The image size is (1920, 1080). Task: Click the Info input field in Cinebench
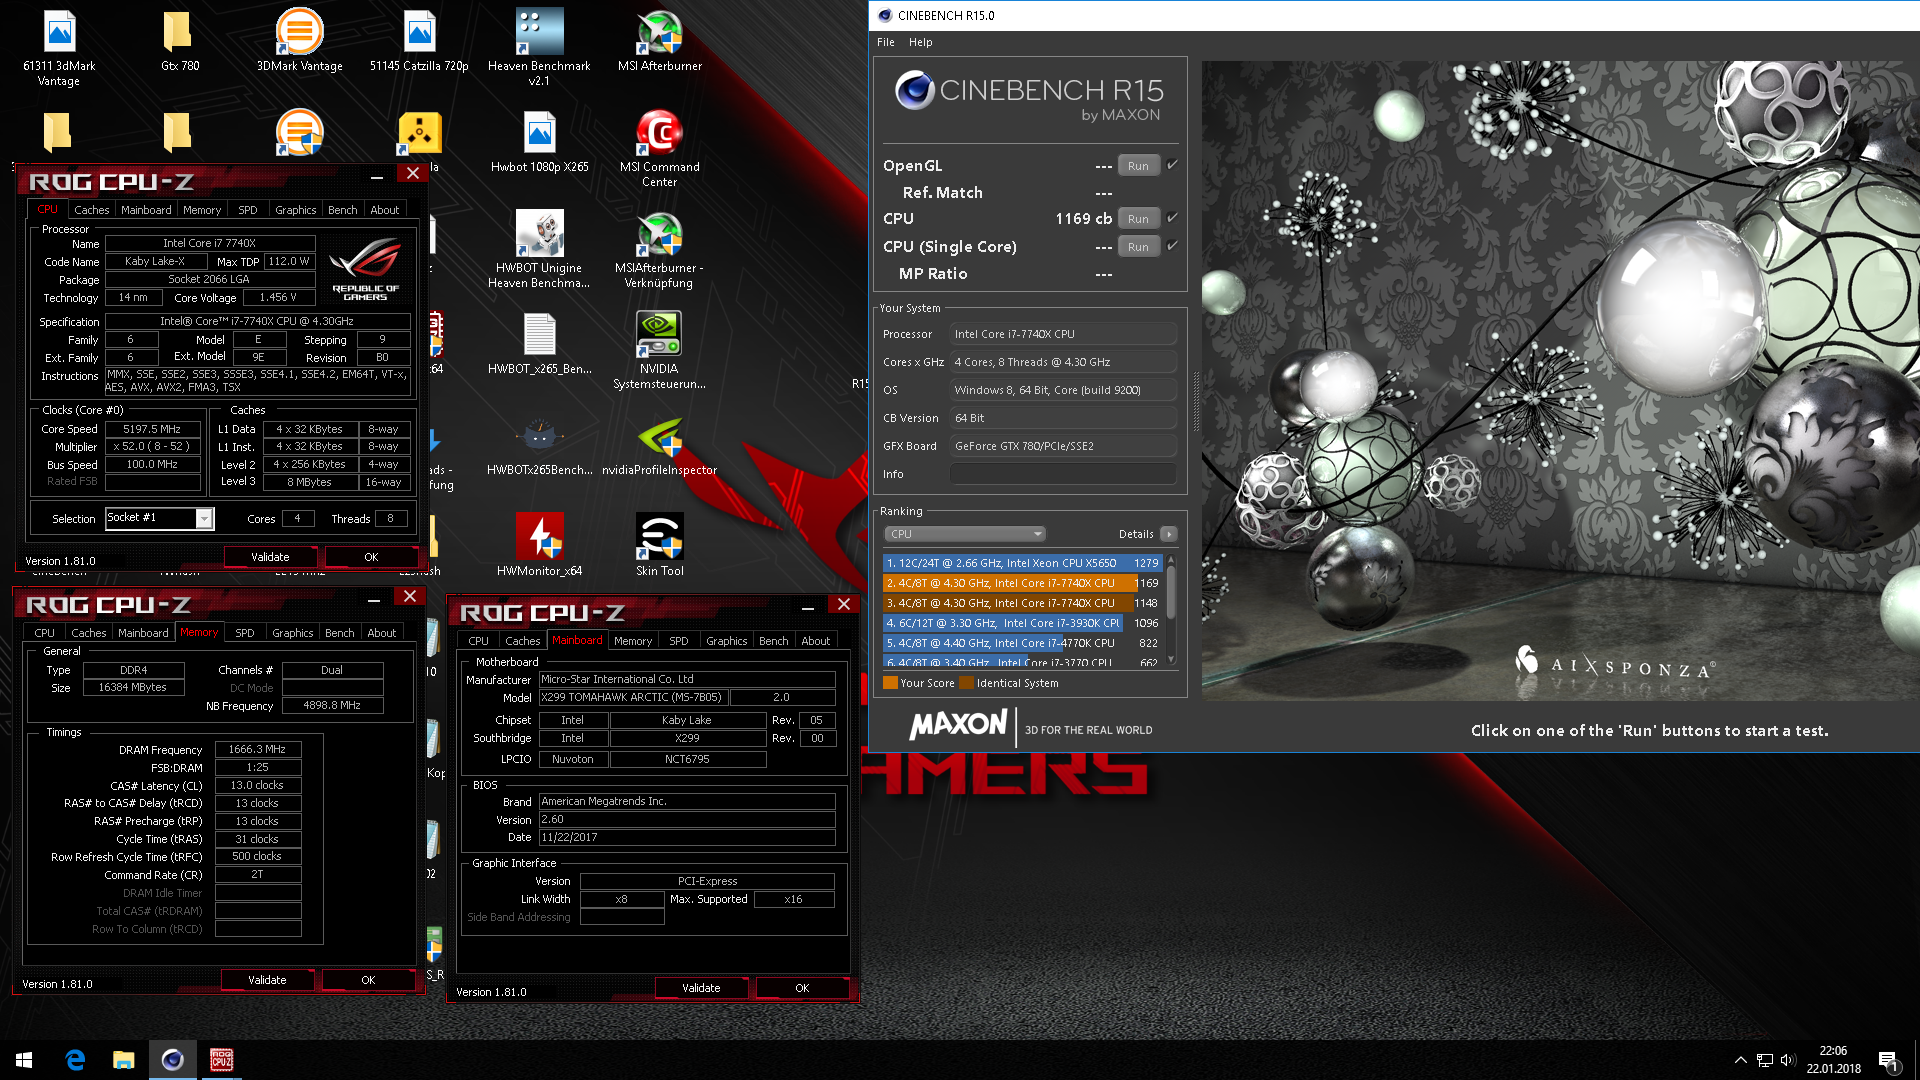pos(1063,474)
